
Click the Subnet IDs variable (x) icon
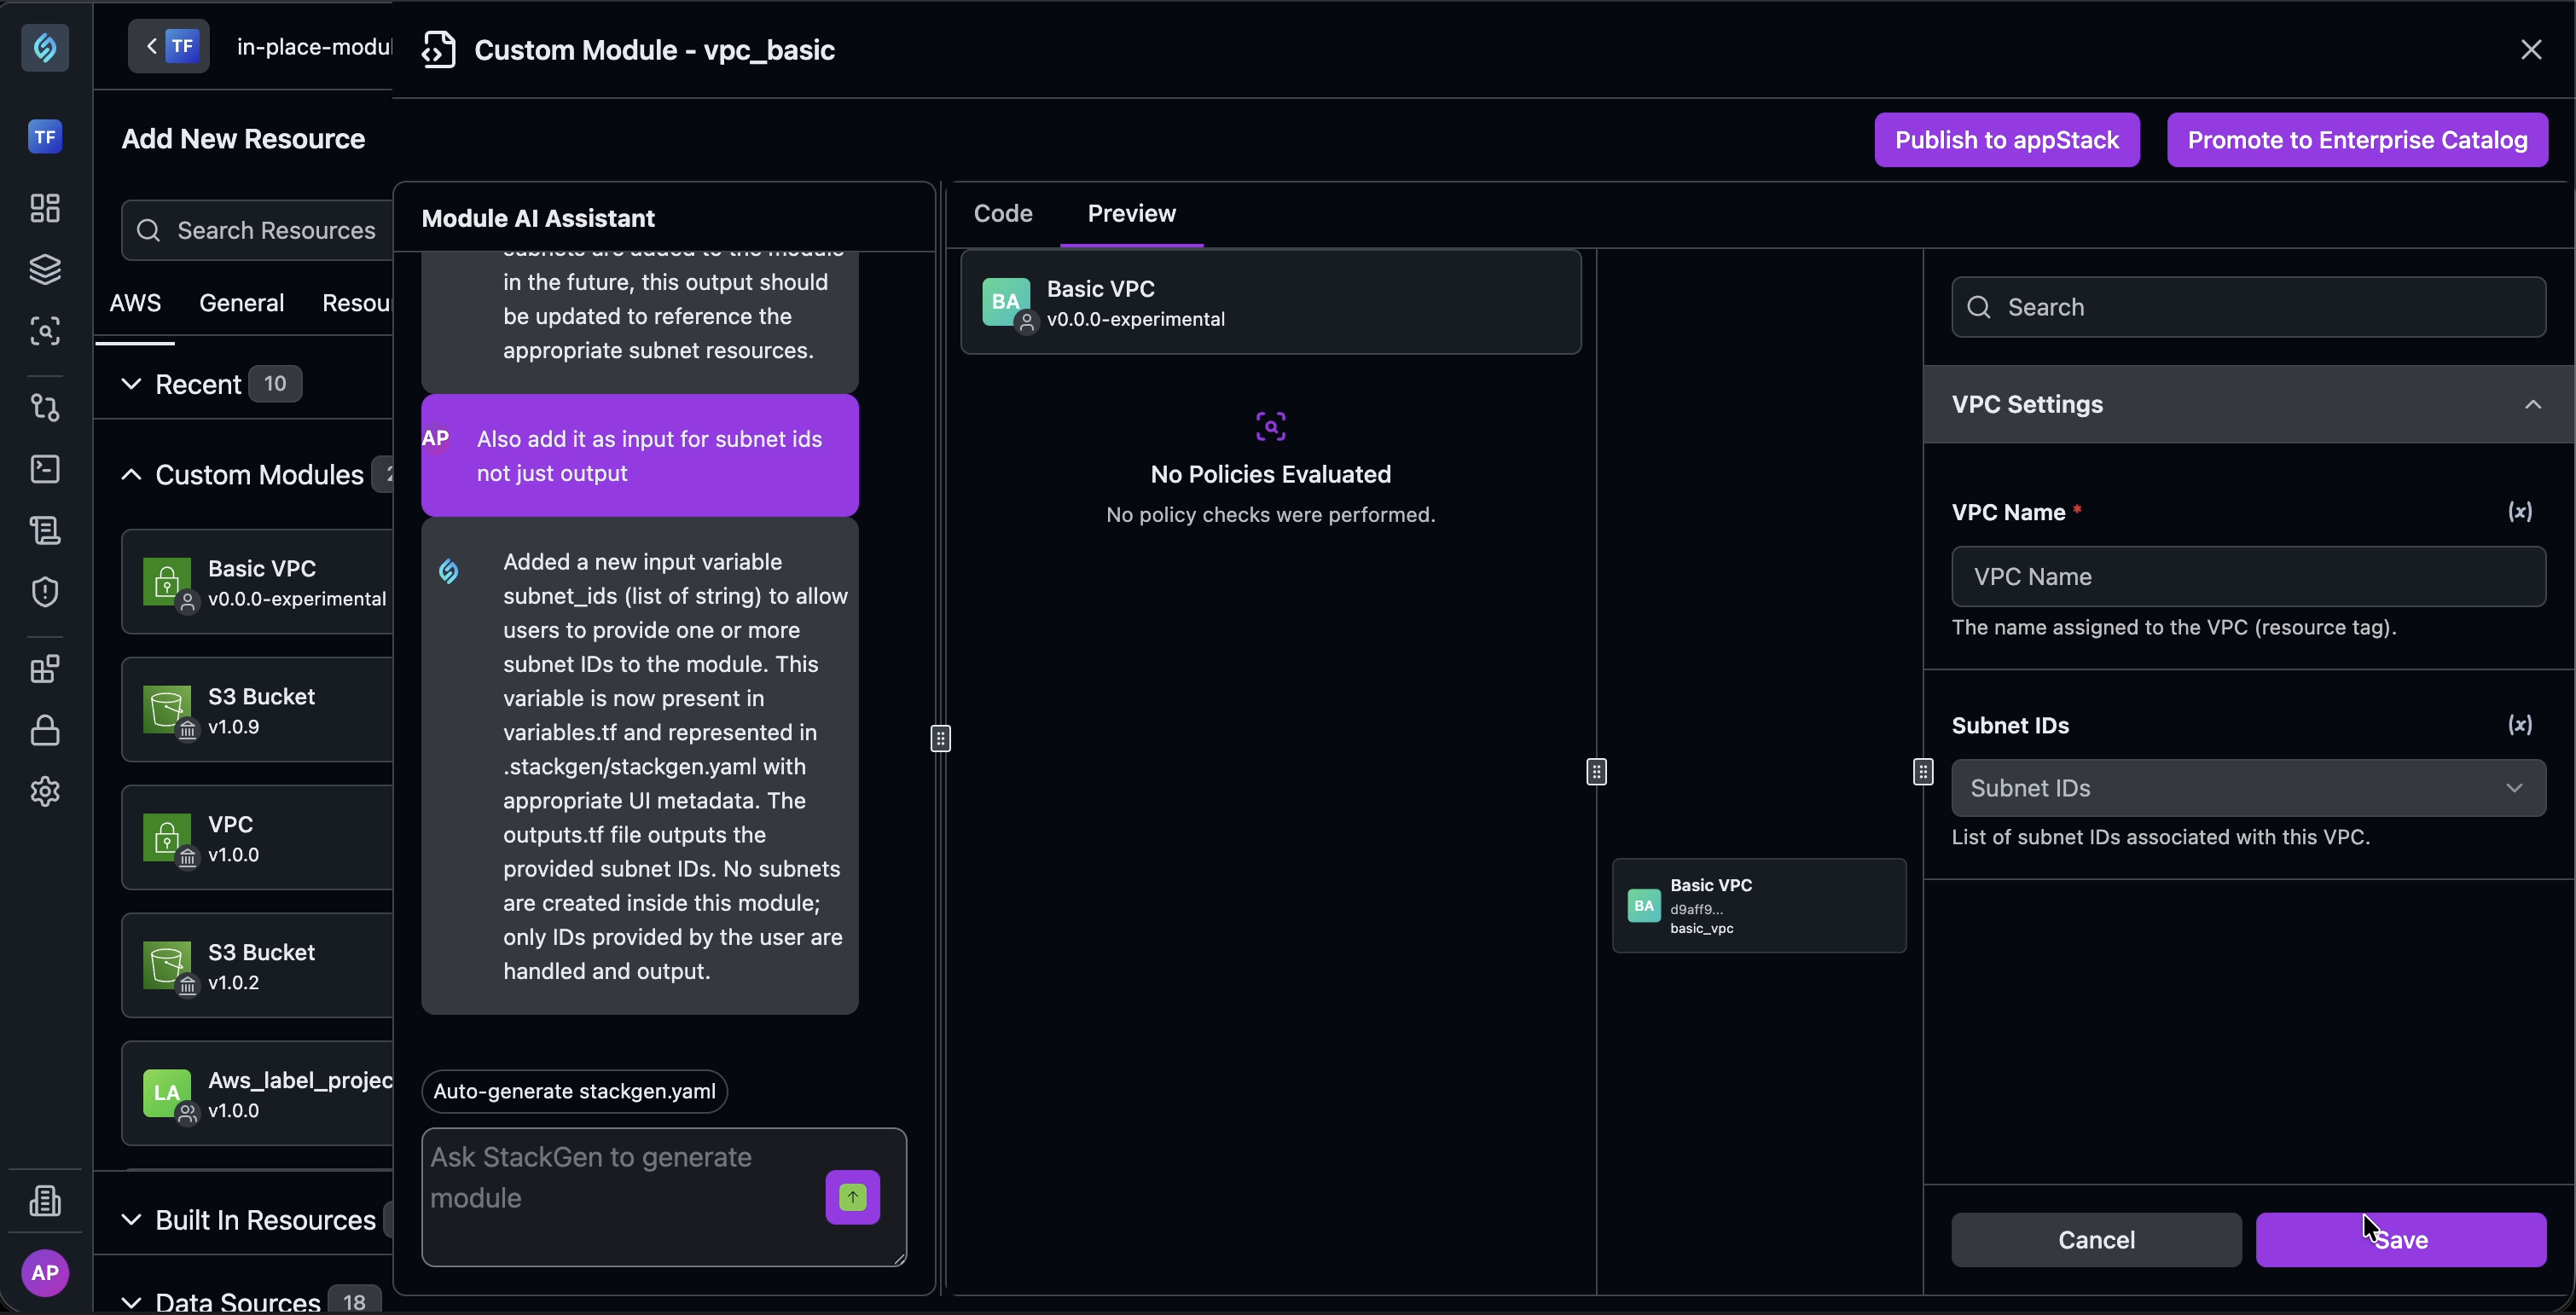click(2520, 725)
